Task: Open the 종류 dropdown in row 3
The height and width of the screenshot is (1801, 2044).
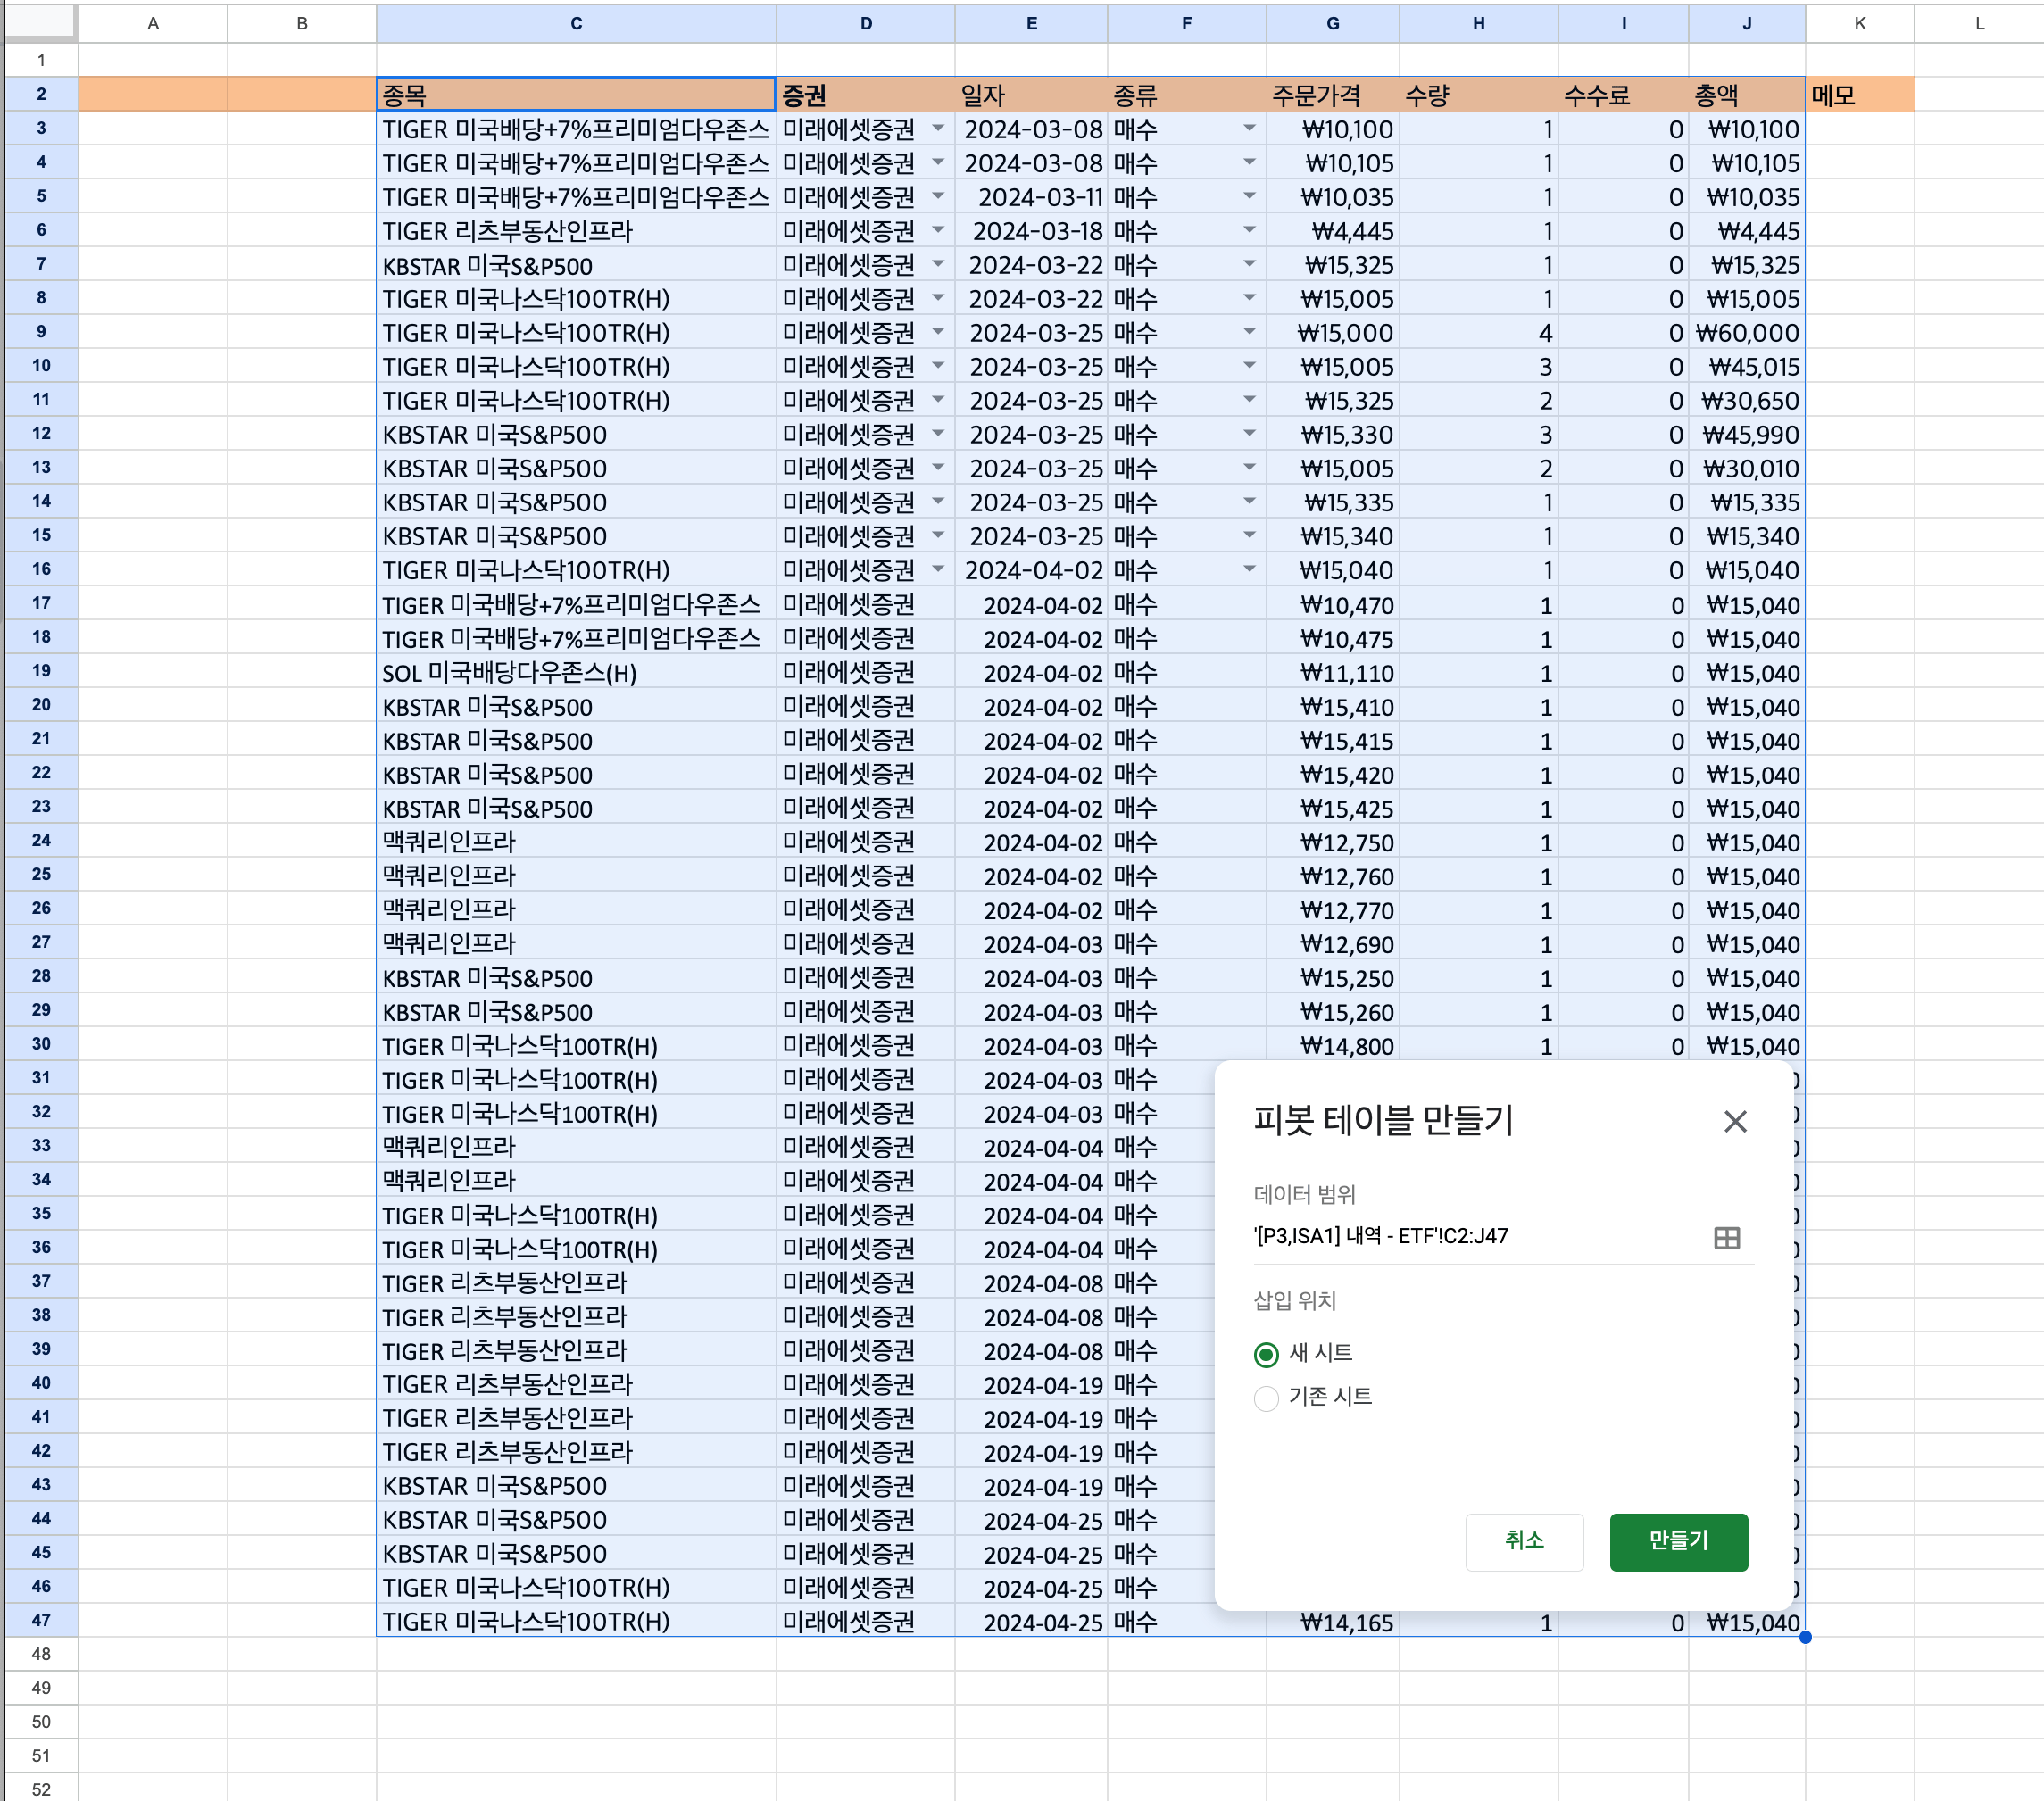Action: pyautogui.click(x=1249, y=128)
